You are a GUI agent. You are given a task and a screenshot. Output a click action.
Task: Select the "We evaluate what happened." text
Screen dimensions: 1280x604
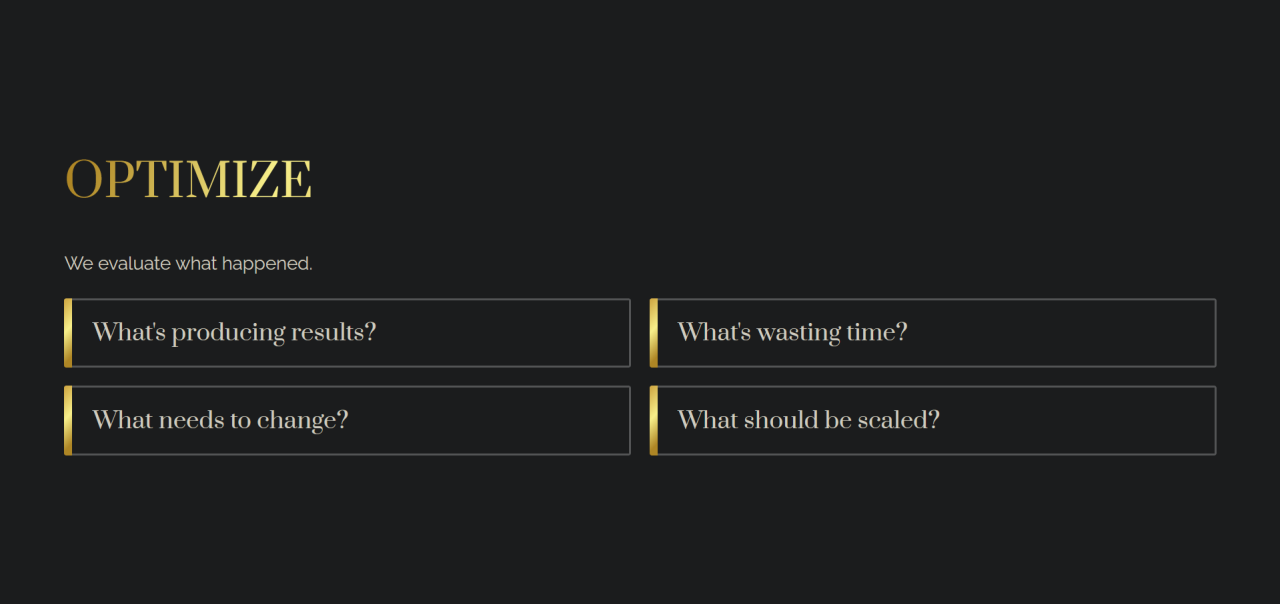[188, 263]
